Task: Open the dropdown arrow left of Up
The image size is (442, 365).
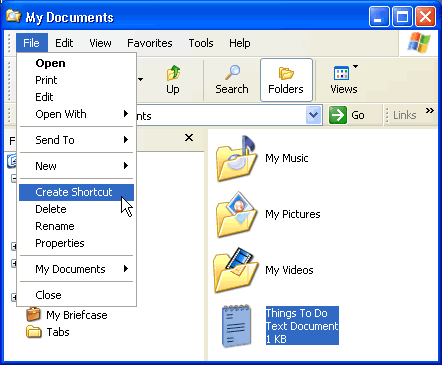Action: (x=141, y=79)
